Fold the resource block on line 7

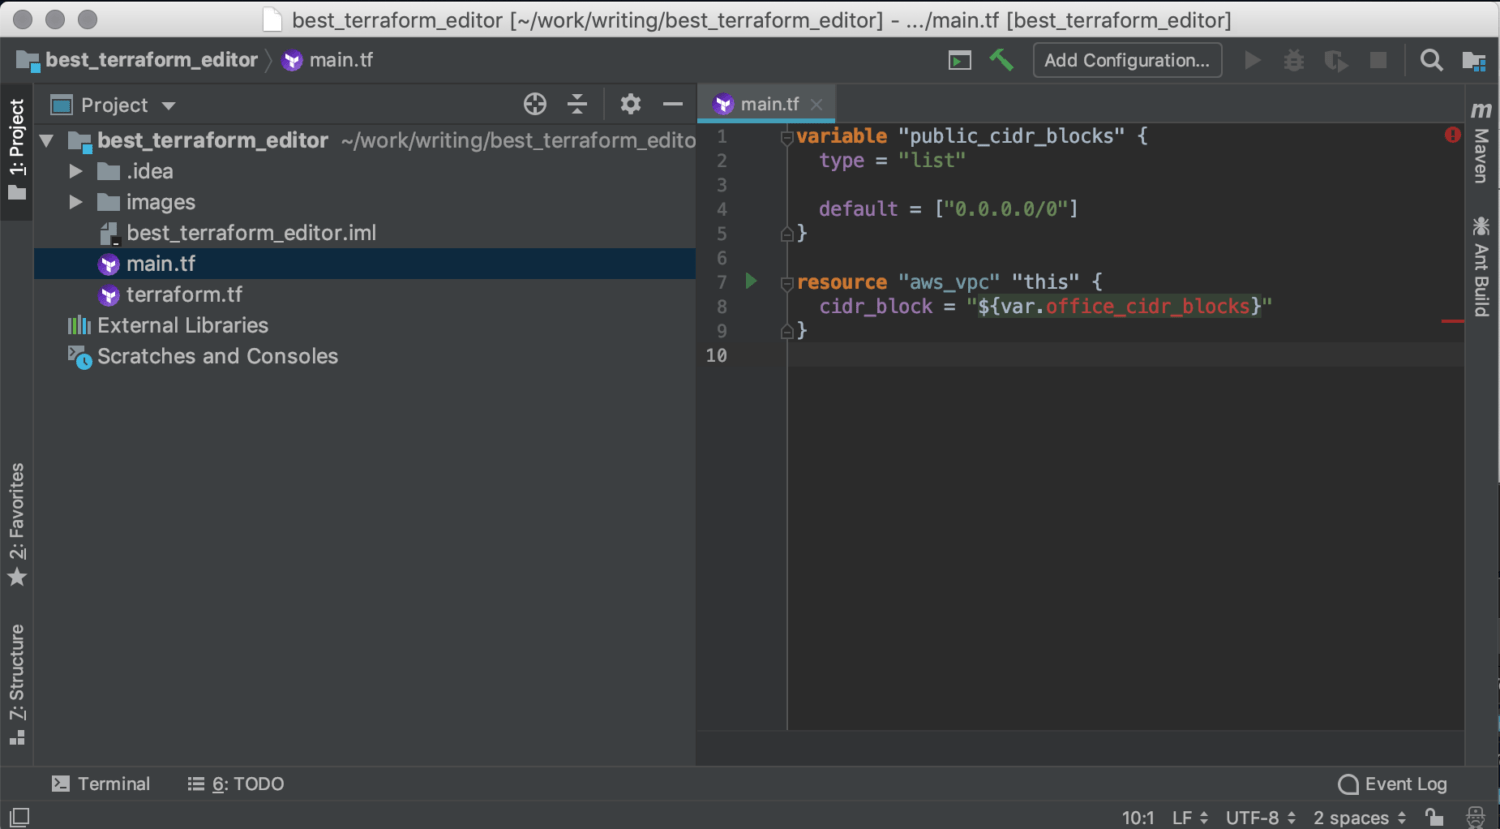point(787,283)
